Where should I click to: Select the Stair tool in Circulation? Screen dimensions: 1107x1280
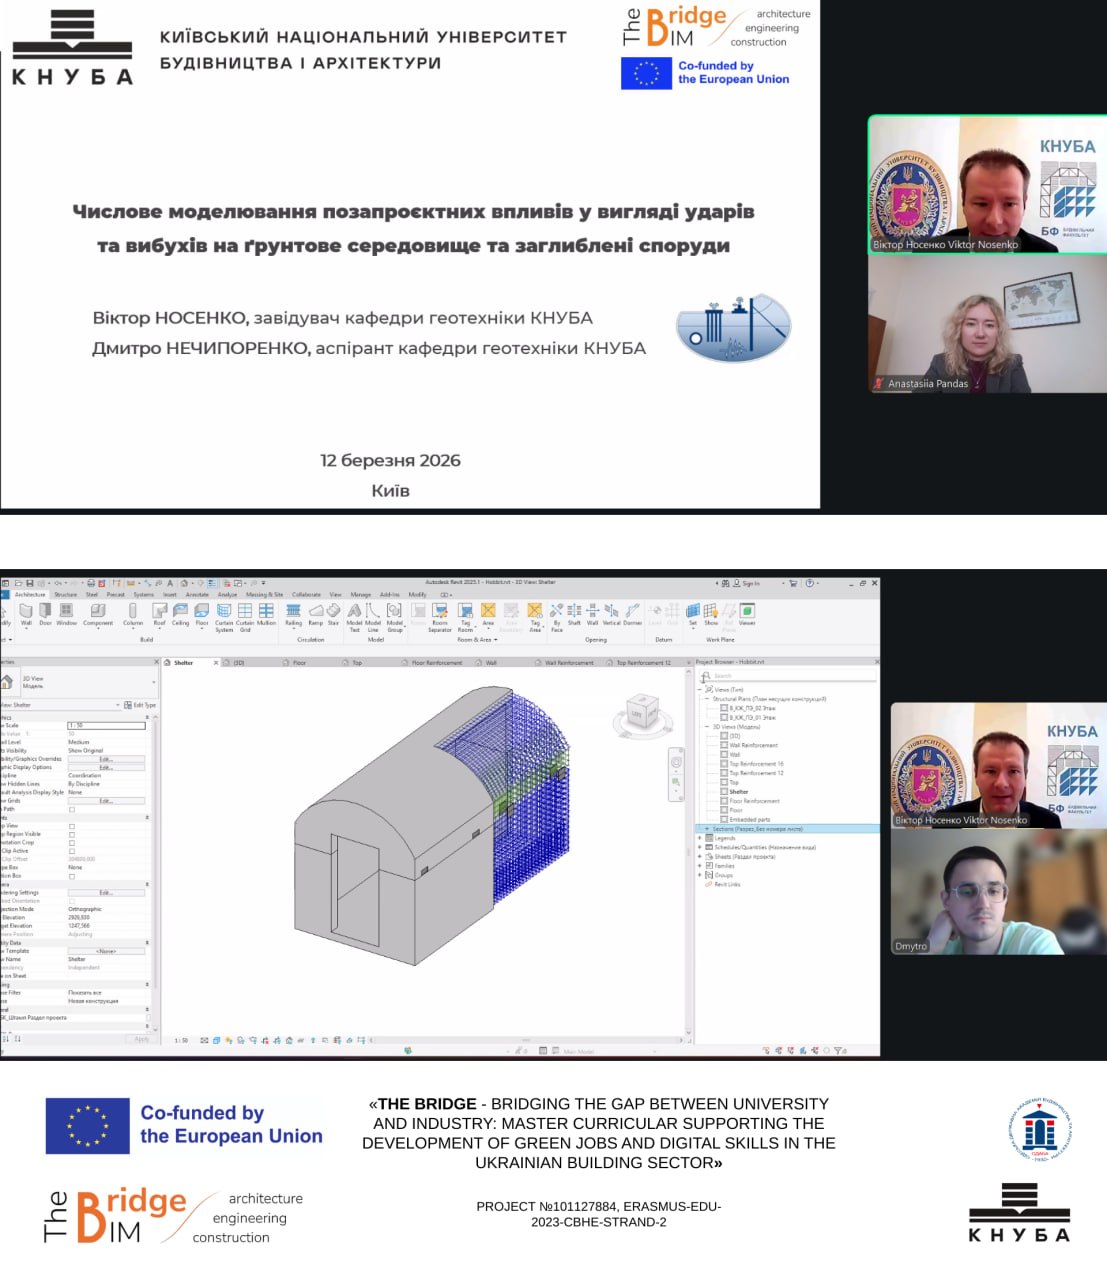click(333, 614)
